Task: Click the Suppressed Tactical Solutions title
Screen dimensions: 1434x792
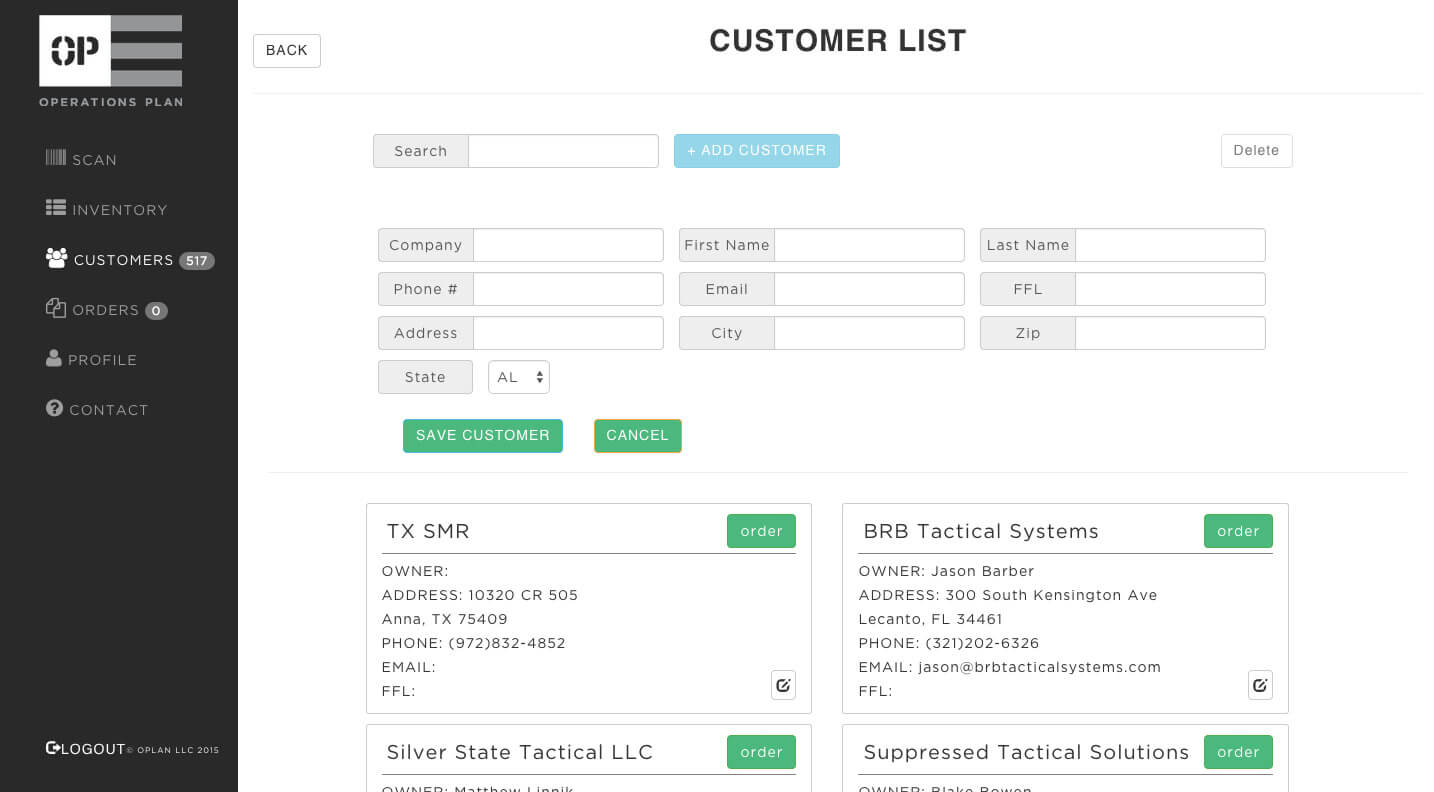Action: [1026, 752]
